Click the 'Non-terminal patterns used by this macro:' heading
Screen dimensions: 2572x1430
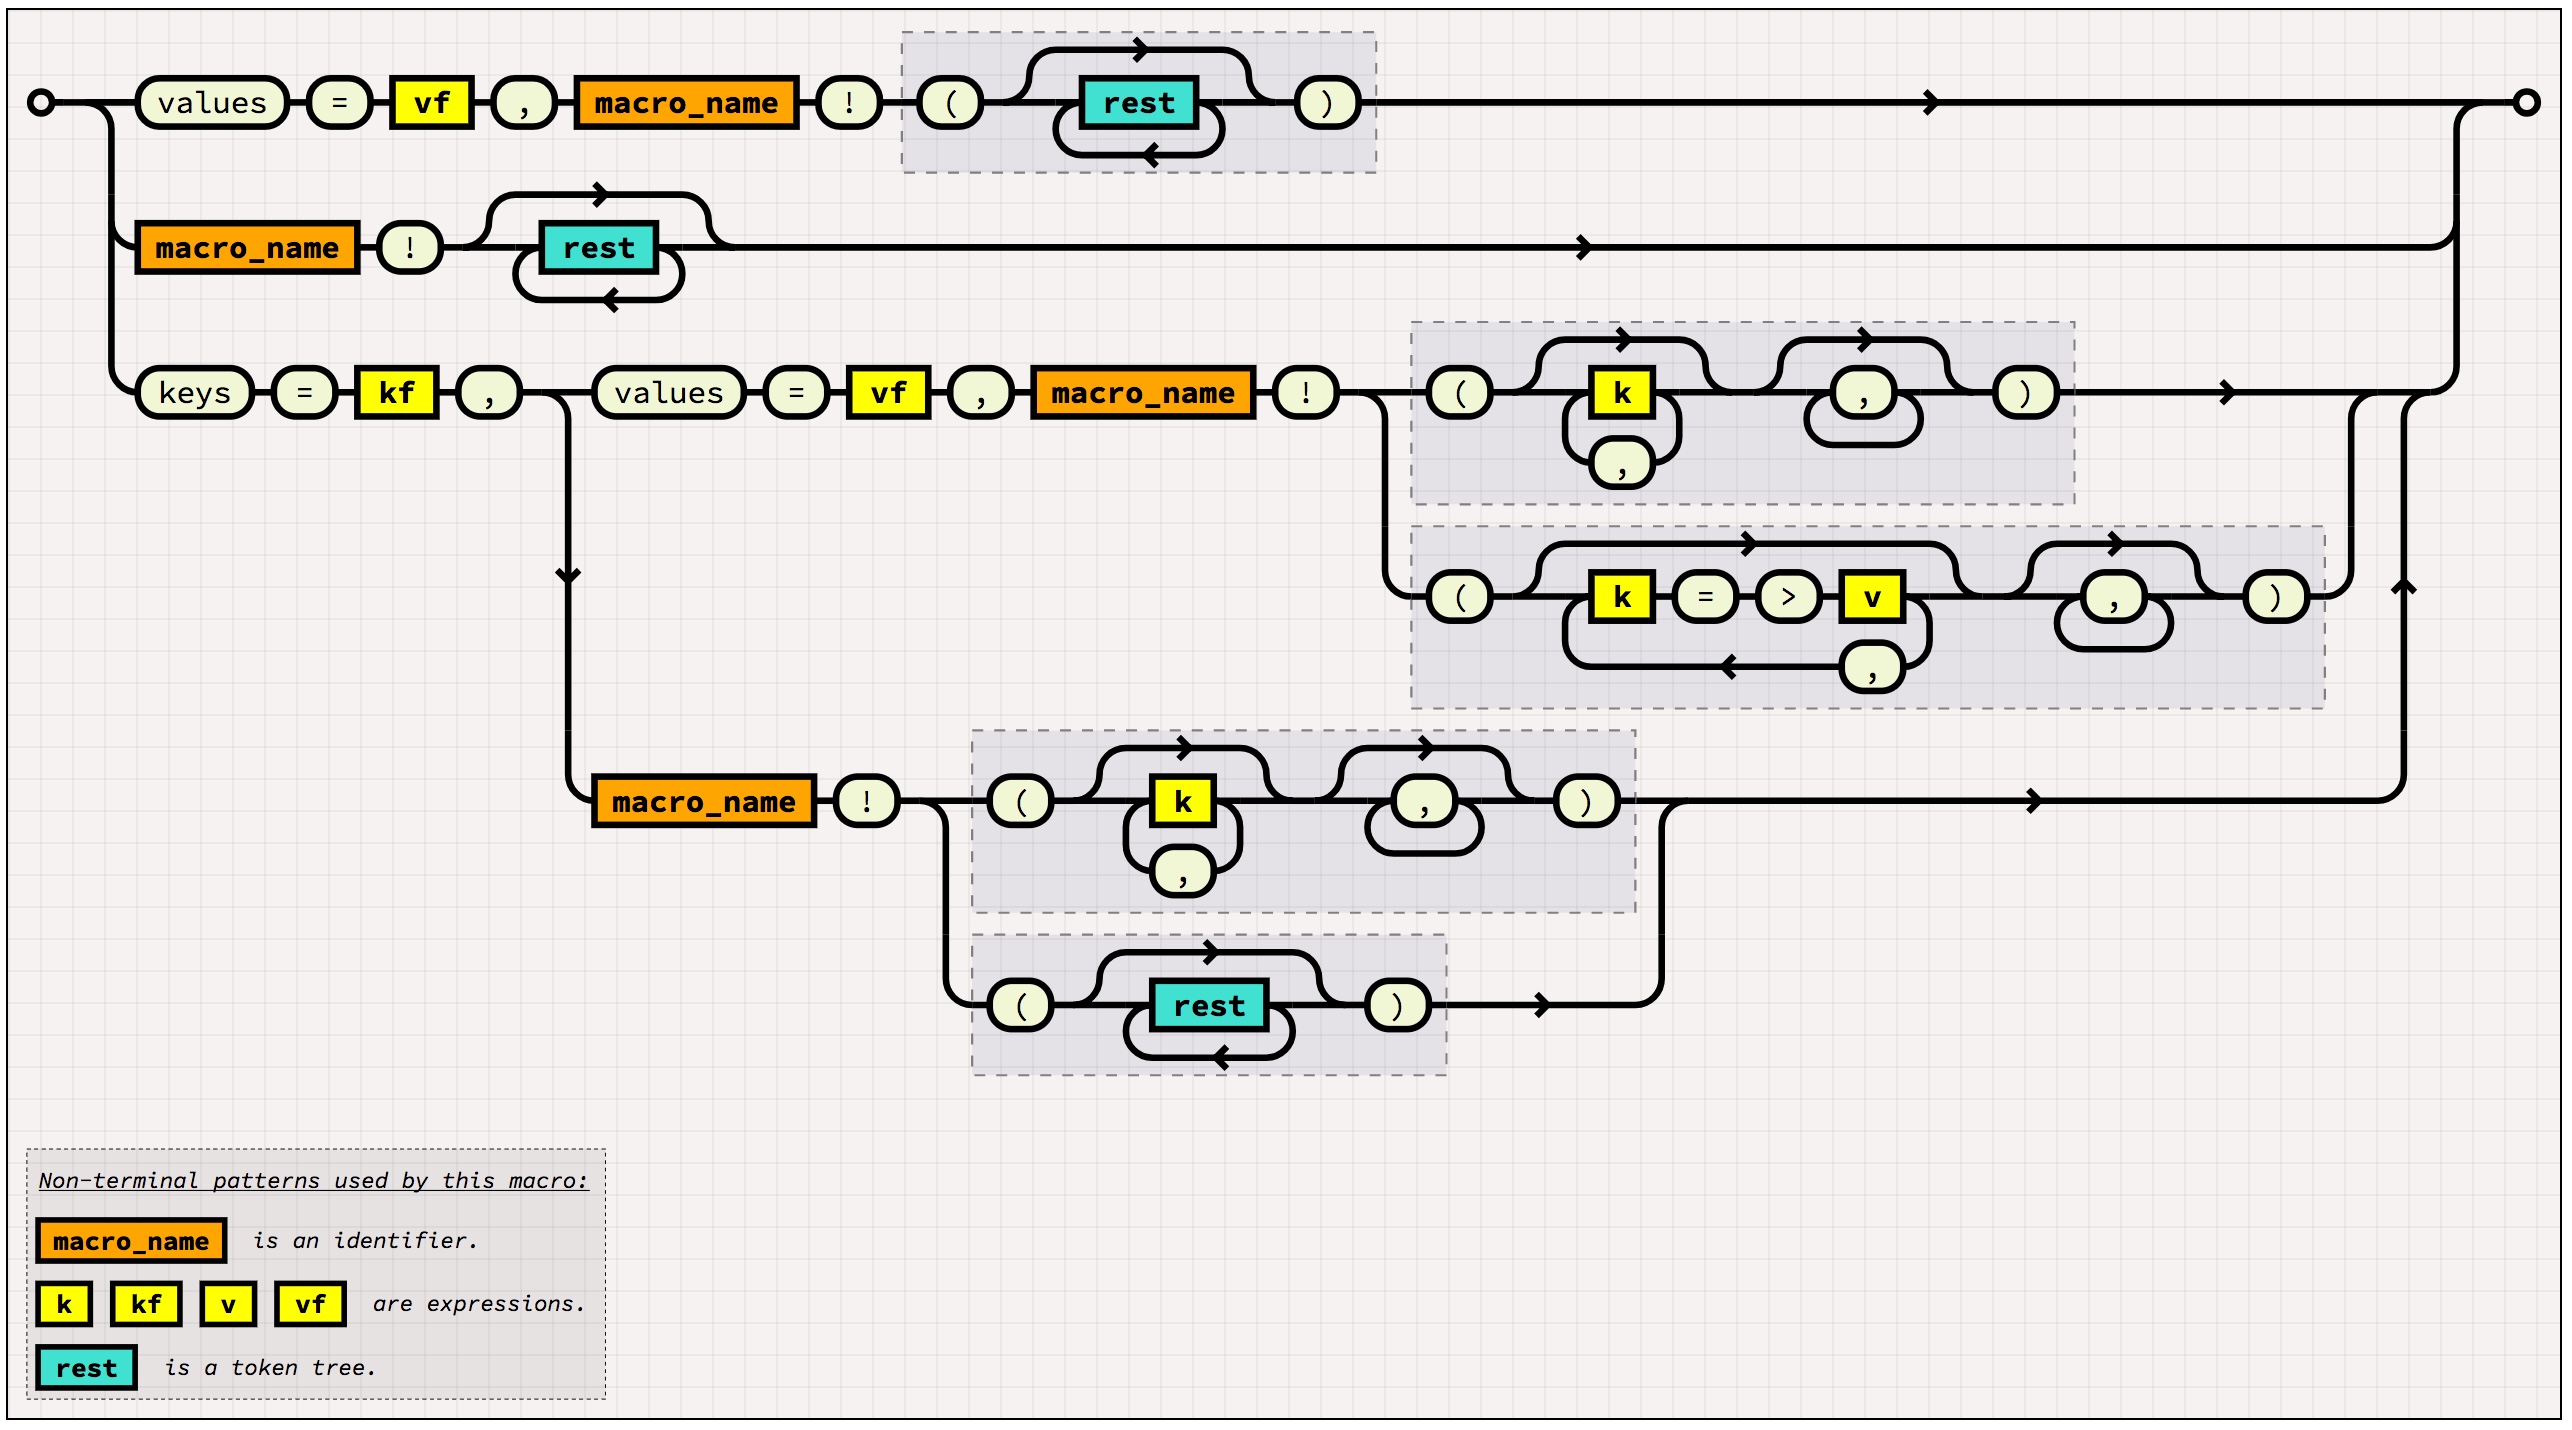coord(313,1180)
